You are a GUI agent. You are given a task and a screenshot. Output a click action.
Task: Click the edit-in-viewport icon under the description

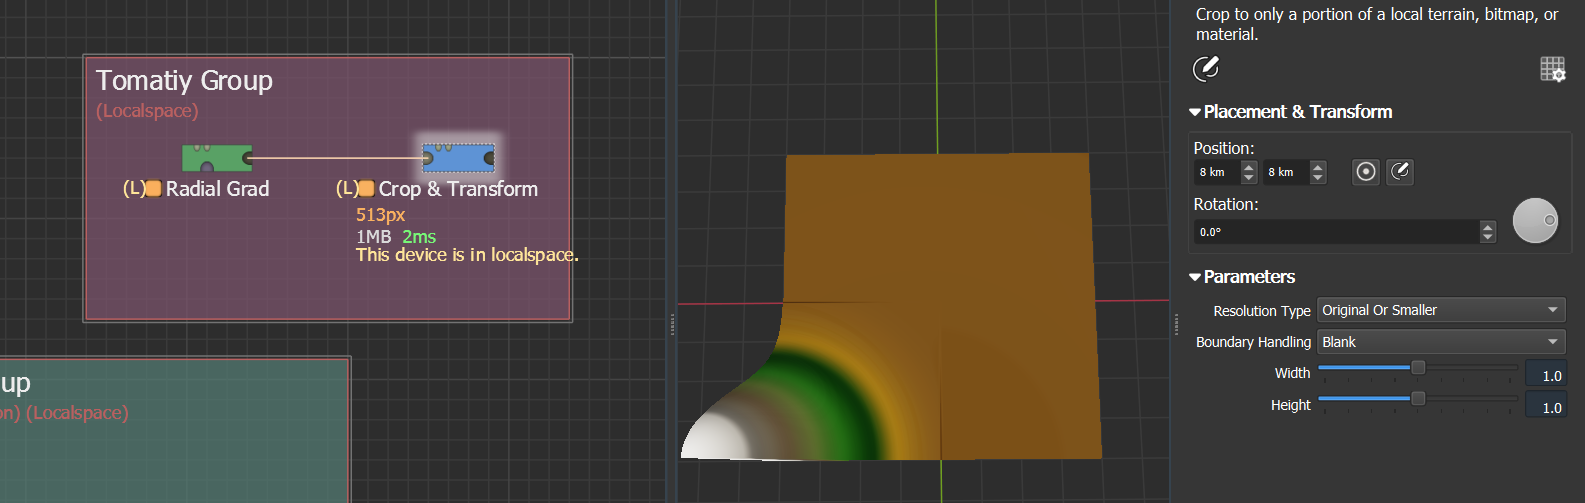point(1206,68)
